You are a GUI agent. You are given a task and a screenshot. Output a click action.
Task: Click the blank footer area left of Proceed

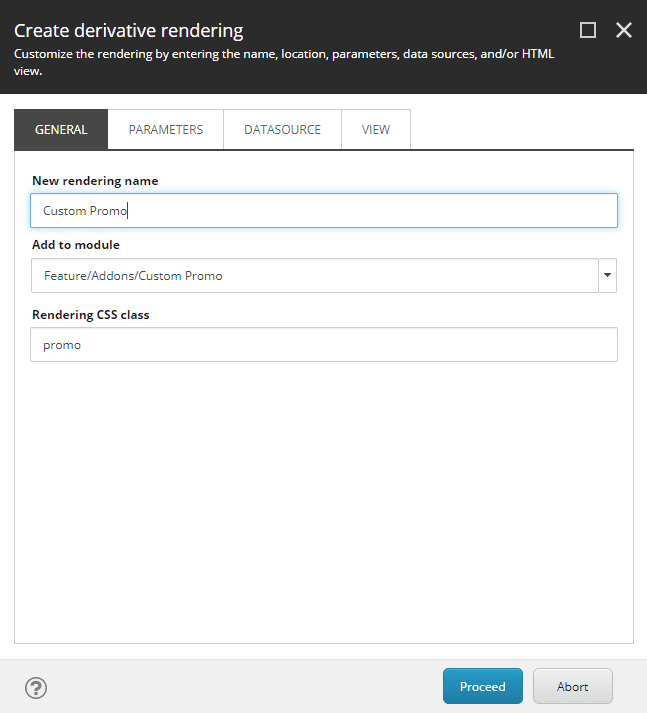click(240, 687)
